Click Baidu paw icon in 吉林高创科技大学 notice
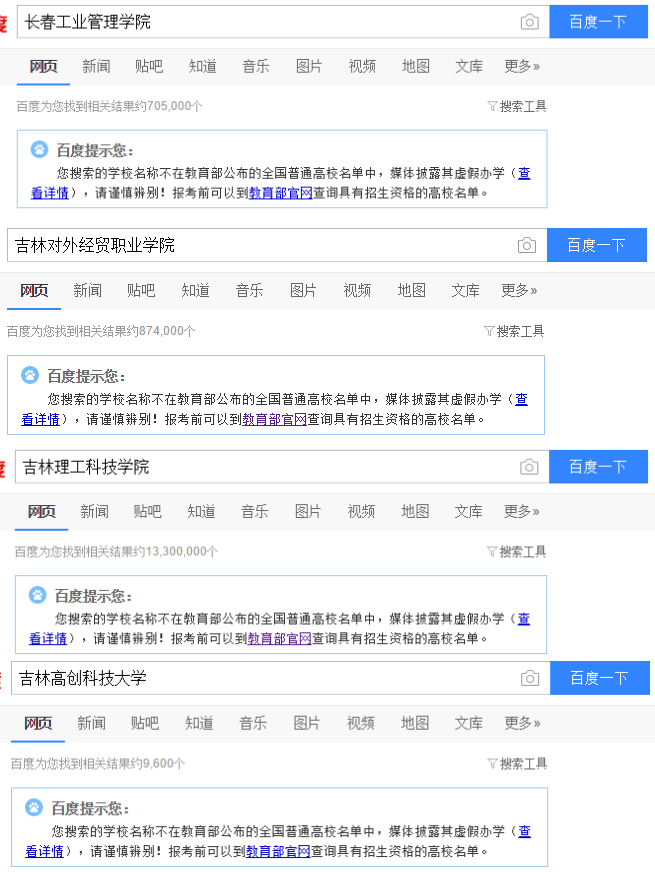 (34, 807)
